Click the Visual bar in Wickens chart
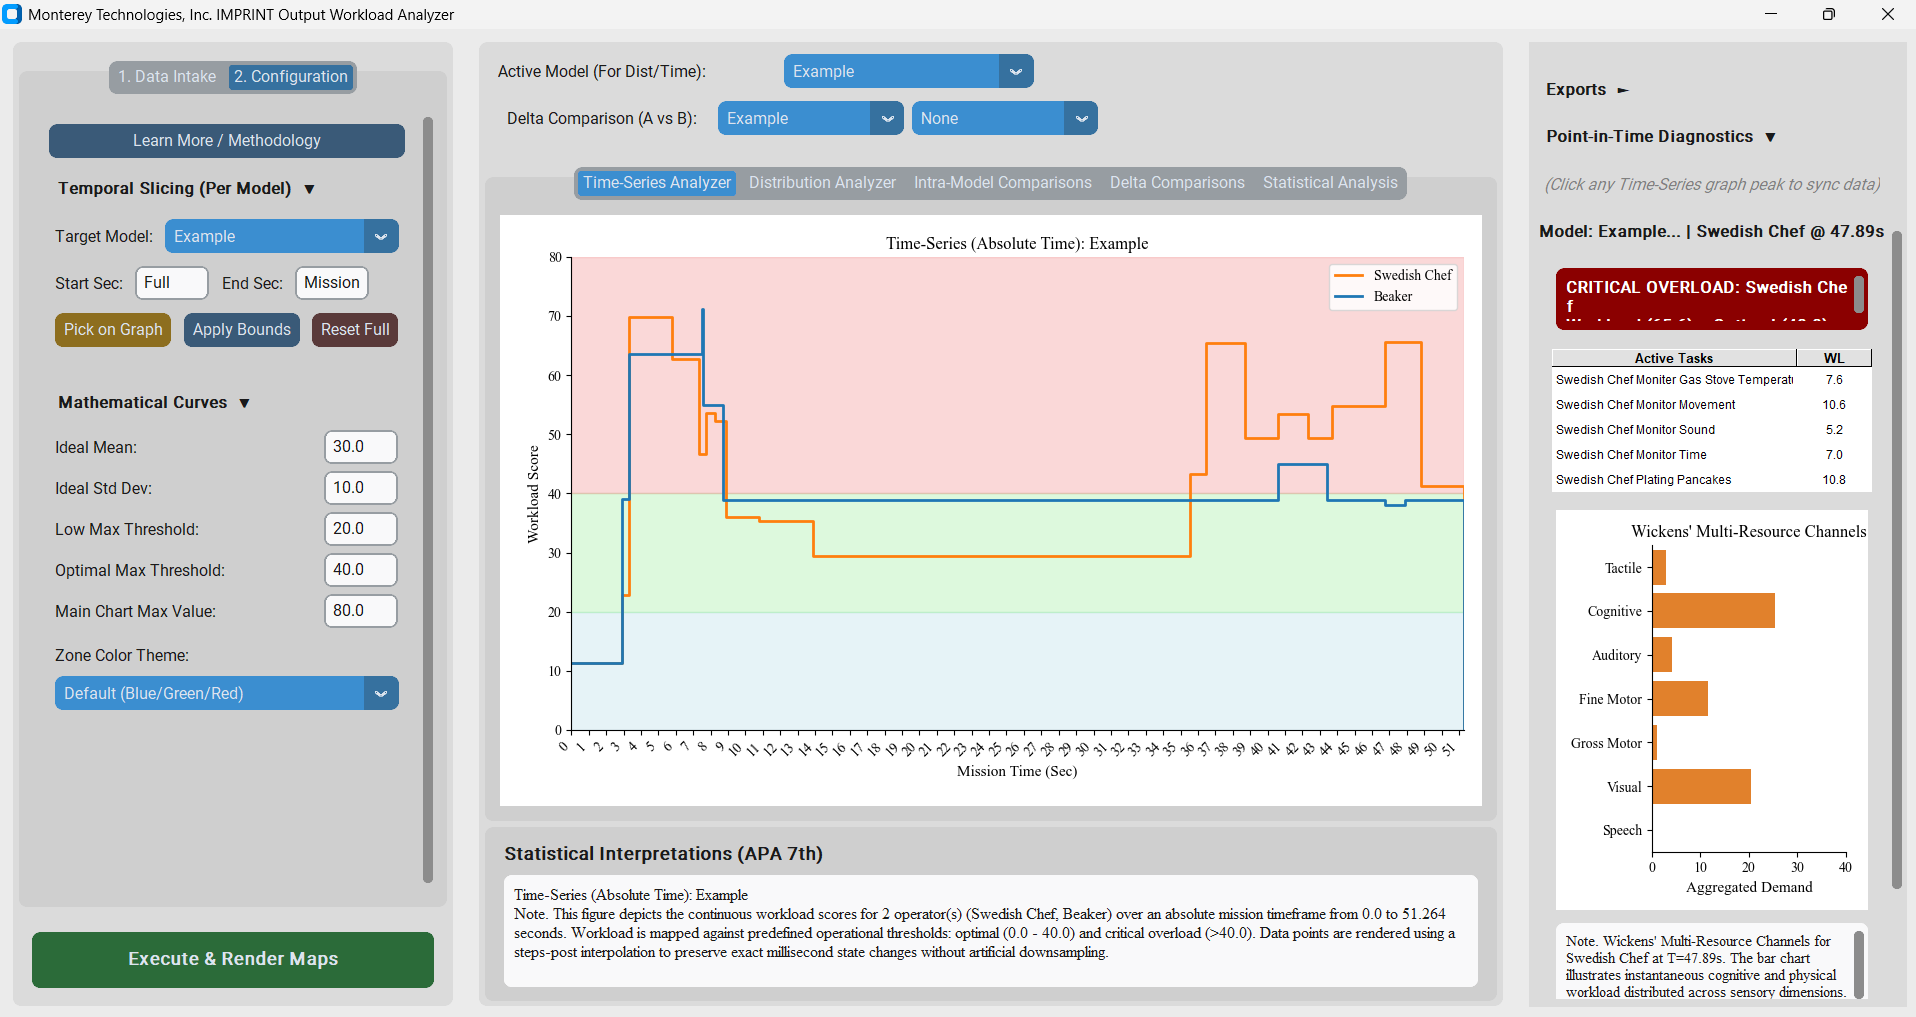The width and height of the screenshot is (1916, 1017). point(1702,787)
